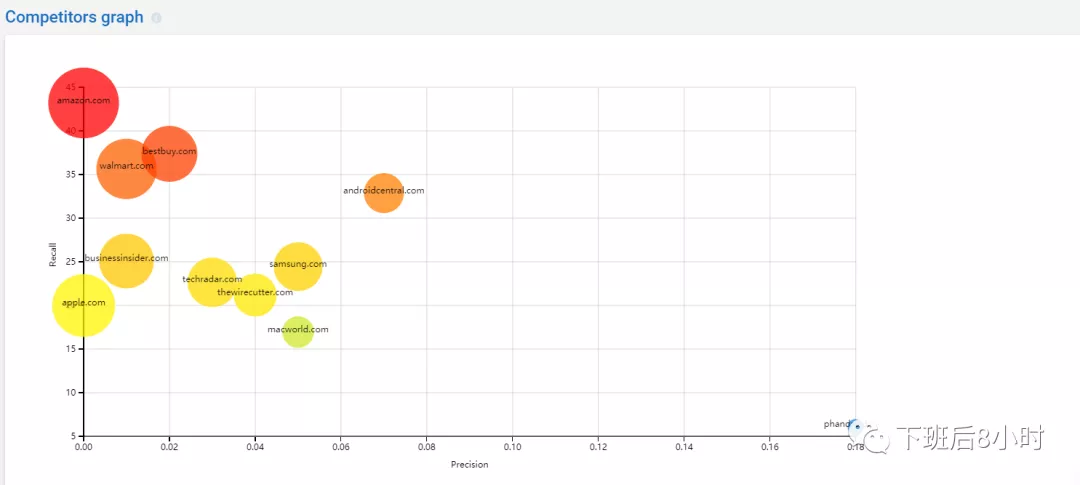The width and height of the screenshot is (1080, 485).
Task: Click the 30 tick on Recall axis
Action: click(x=70, y=218)
